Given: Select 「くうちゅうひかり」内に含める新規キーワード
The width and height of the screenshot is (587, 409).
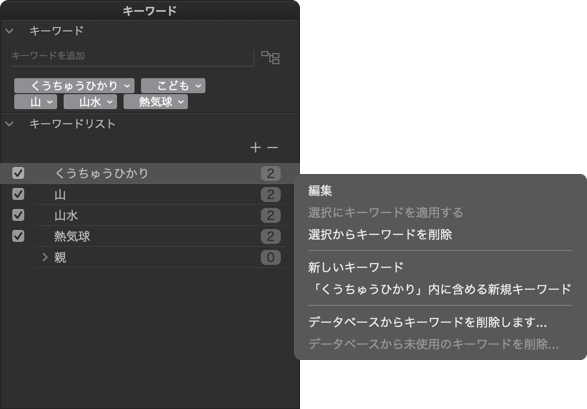Looking at the screenshot, I should 440,289.
